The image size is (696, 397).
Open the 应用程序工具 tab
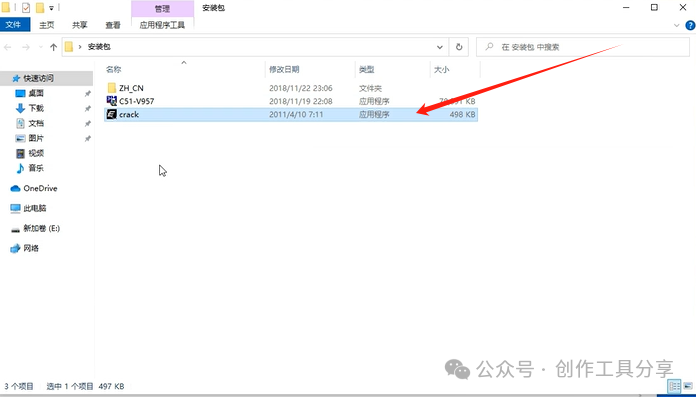coord(162,25)
